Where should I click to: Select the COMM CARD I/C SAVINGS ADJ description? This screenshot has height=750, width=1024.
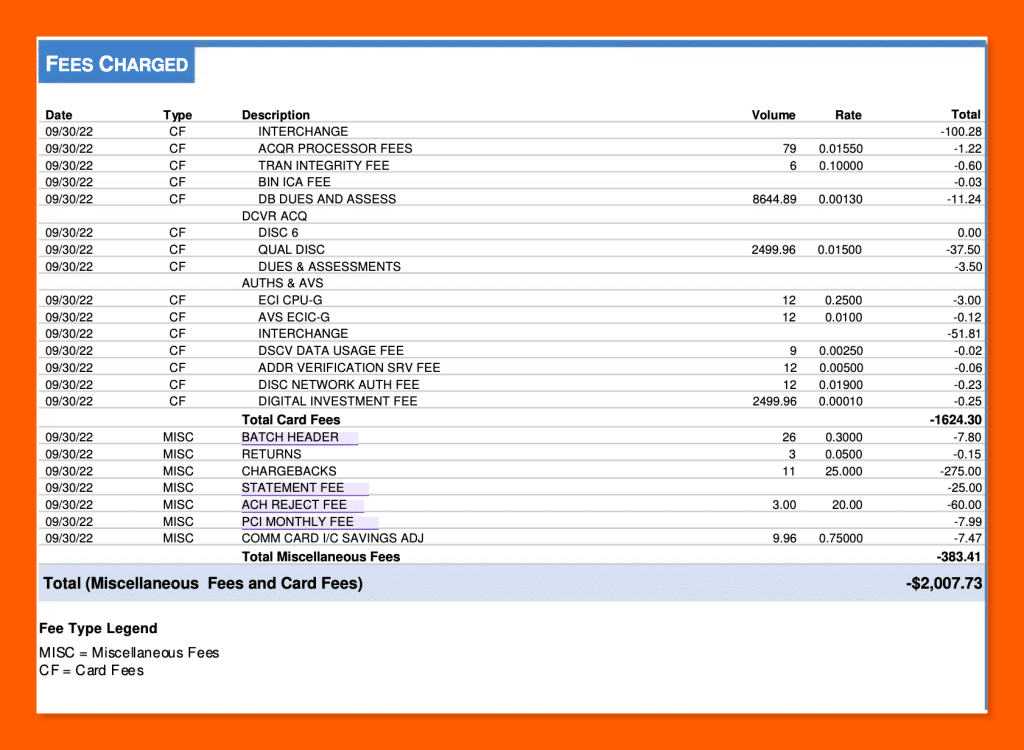click(x=332, y=538)
